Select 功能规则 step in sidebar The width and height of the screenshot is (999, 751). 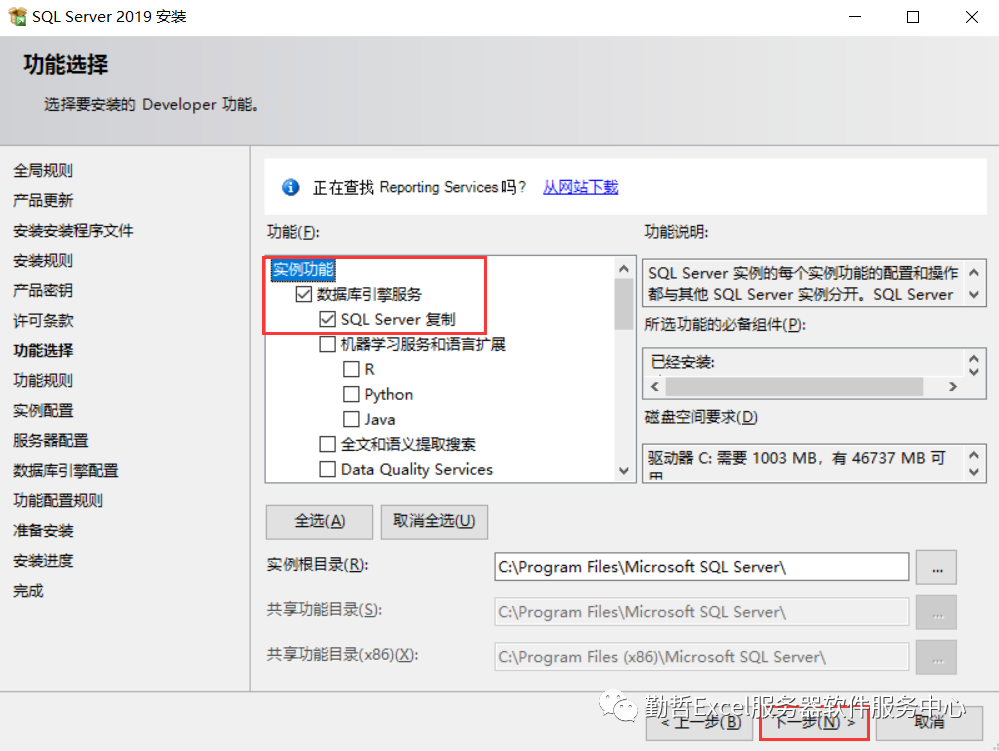43,380
